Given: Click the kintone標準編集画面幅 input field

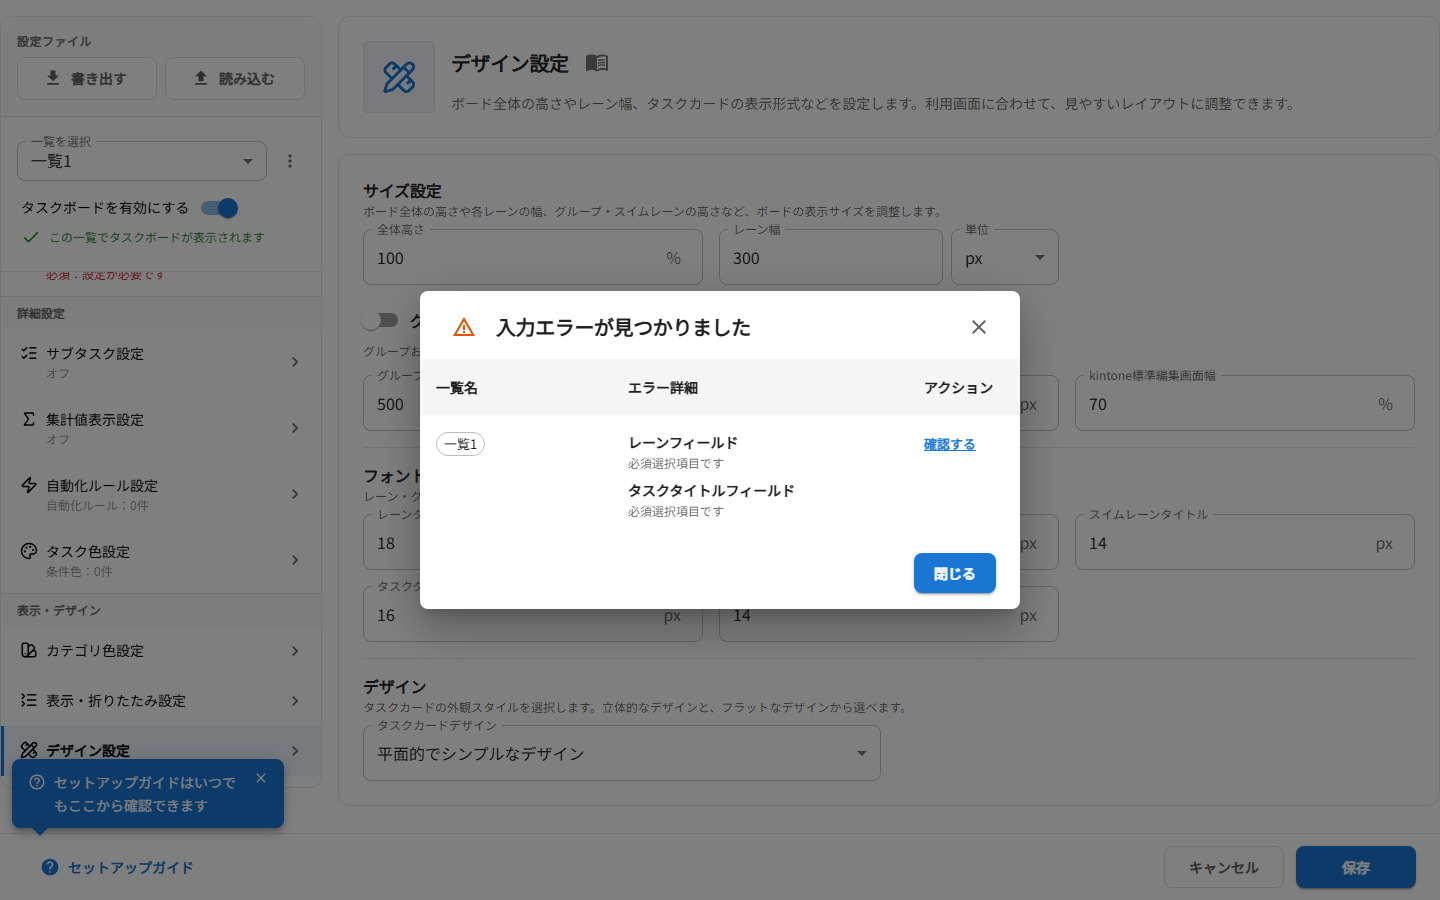Looking at the screenshot, I should click(x=1245, y=404).
